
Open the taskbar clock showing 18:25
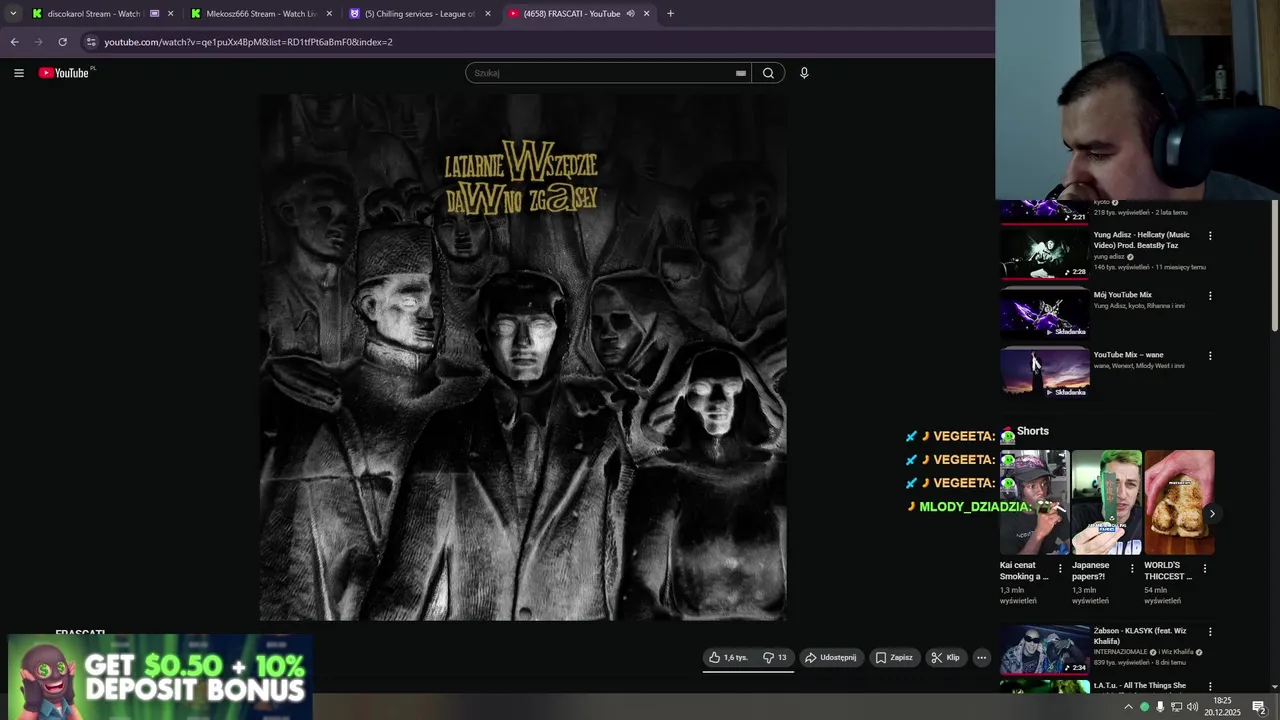coord(1222,707)
